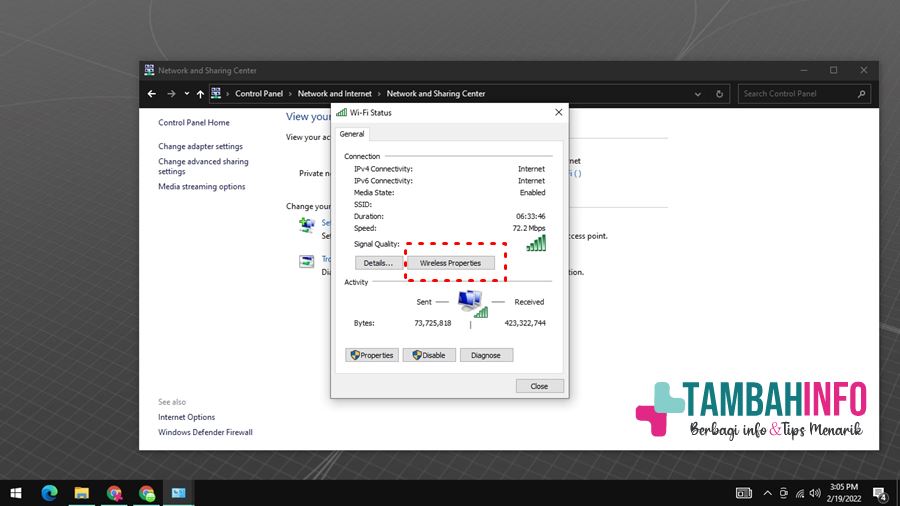Click the signal quality bars indicator
The image size is (900, 506).
coord(536,243)
